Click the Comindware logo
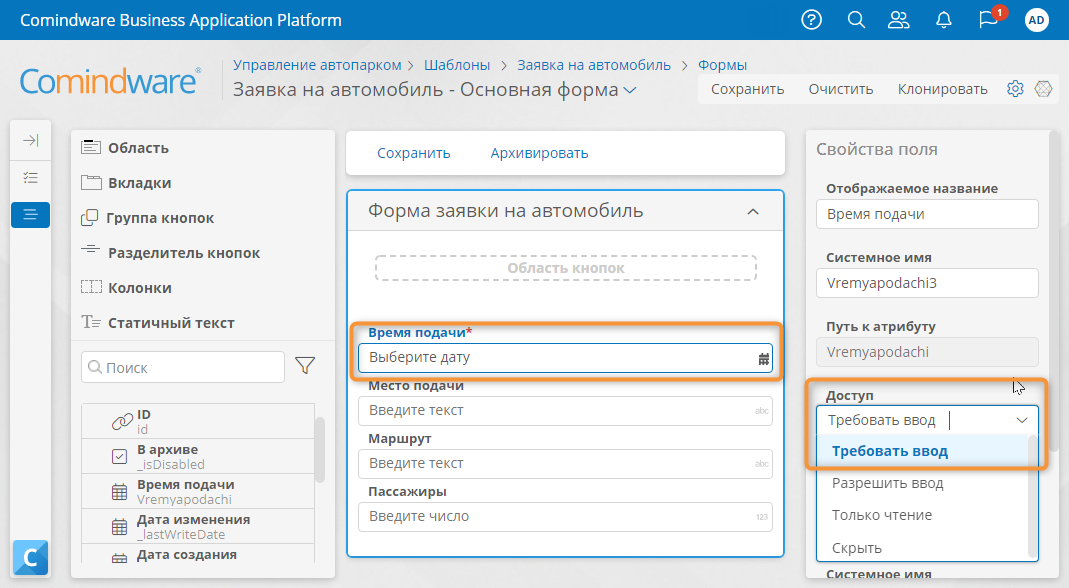 point(110,81)
